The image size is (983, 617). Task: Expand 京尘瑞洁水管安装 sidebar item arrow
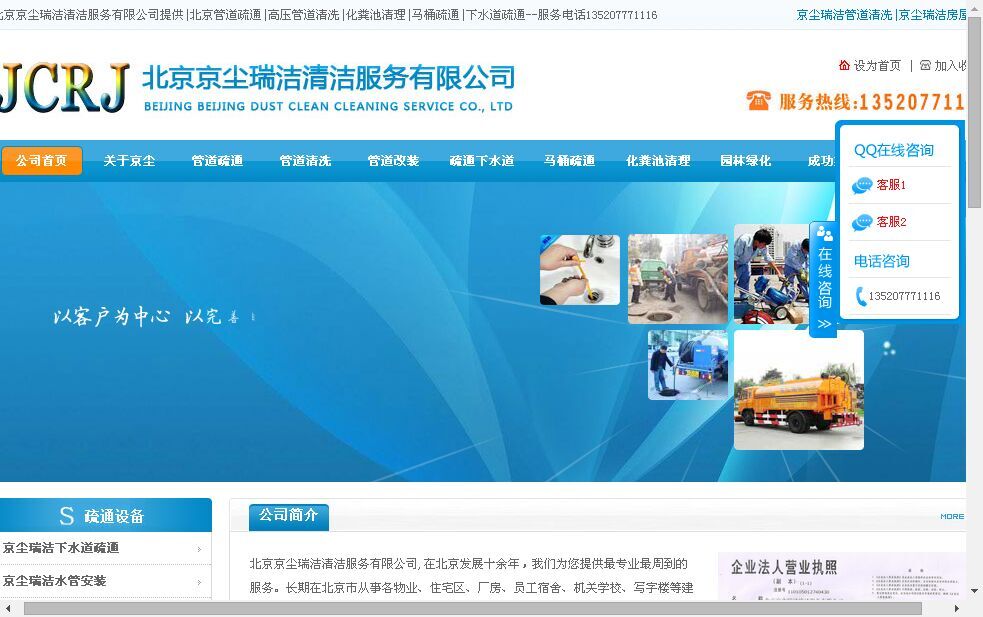(x=199, y=581)
